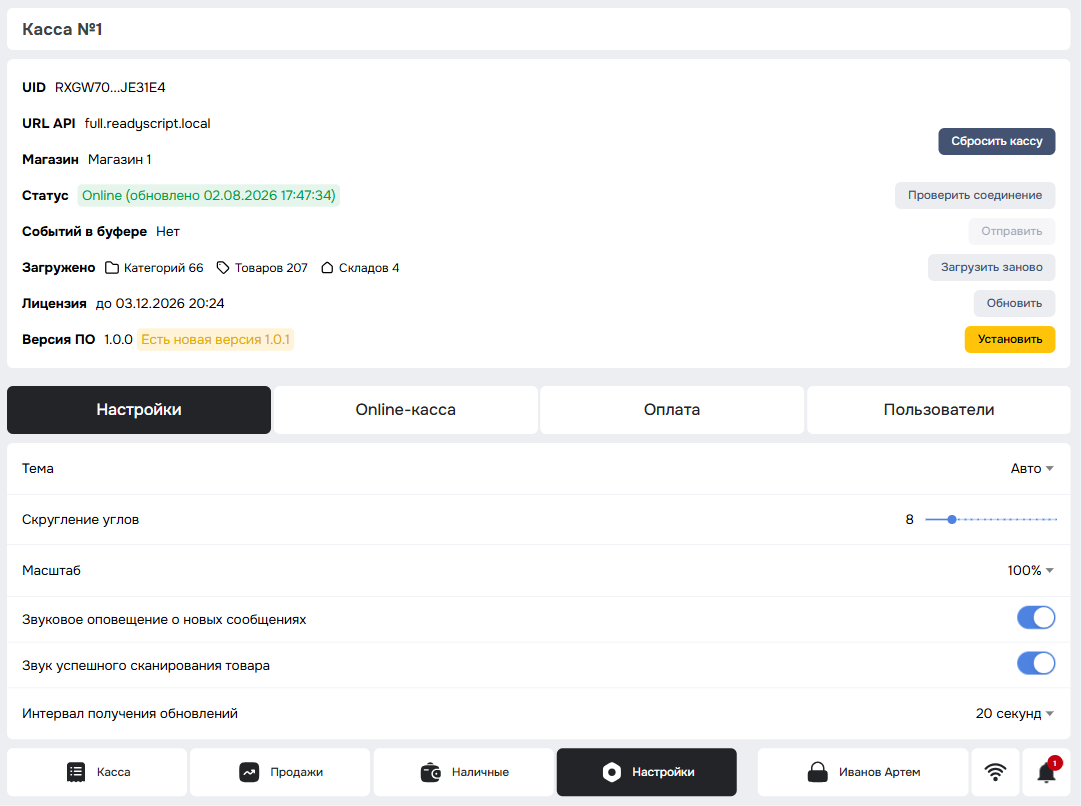The height and width of the screenshot is (806, 1081).
Task: Click the Обновить license button
Action: click(1014, 303)
